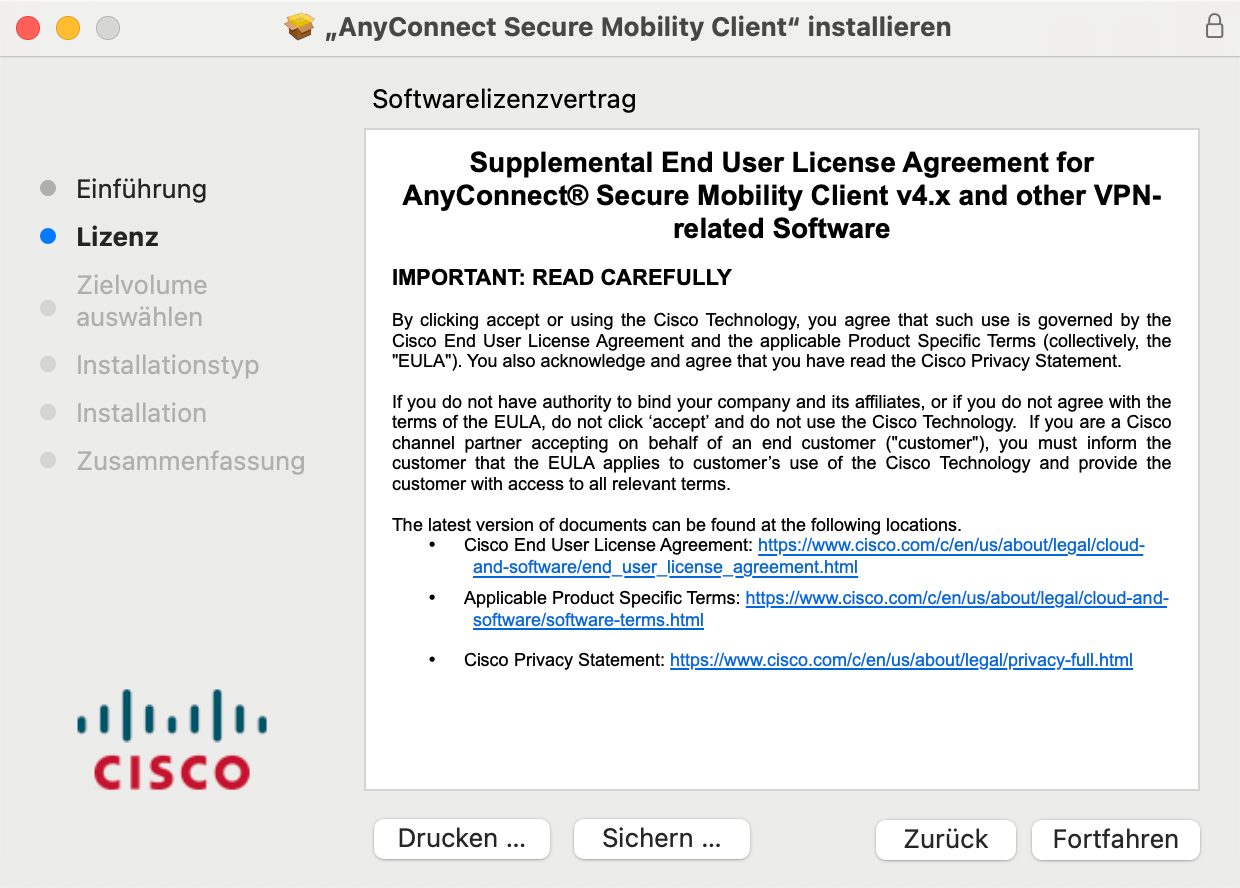Open the Cisco End User License Agreement link
Viewport: 1240px width, 888px height.
809,557
